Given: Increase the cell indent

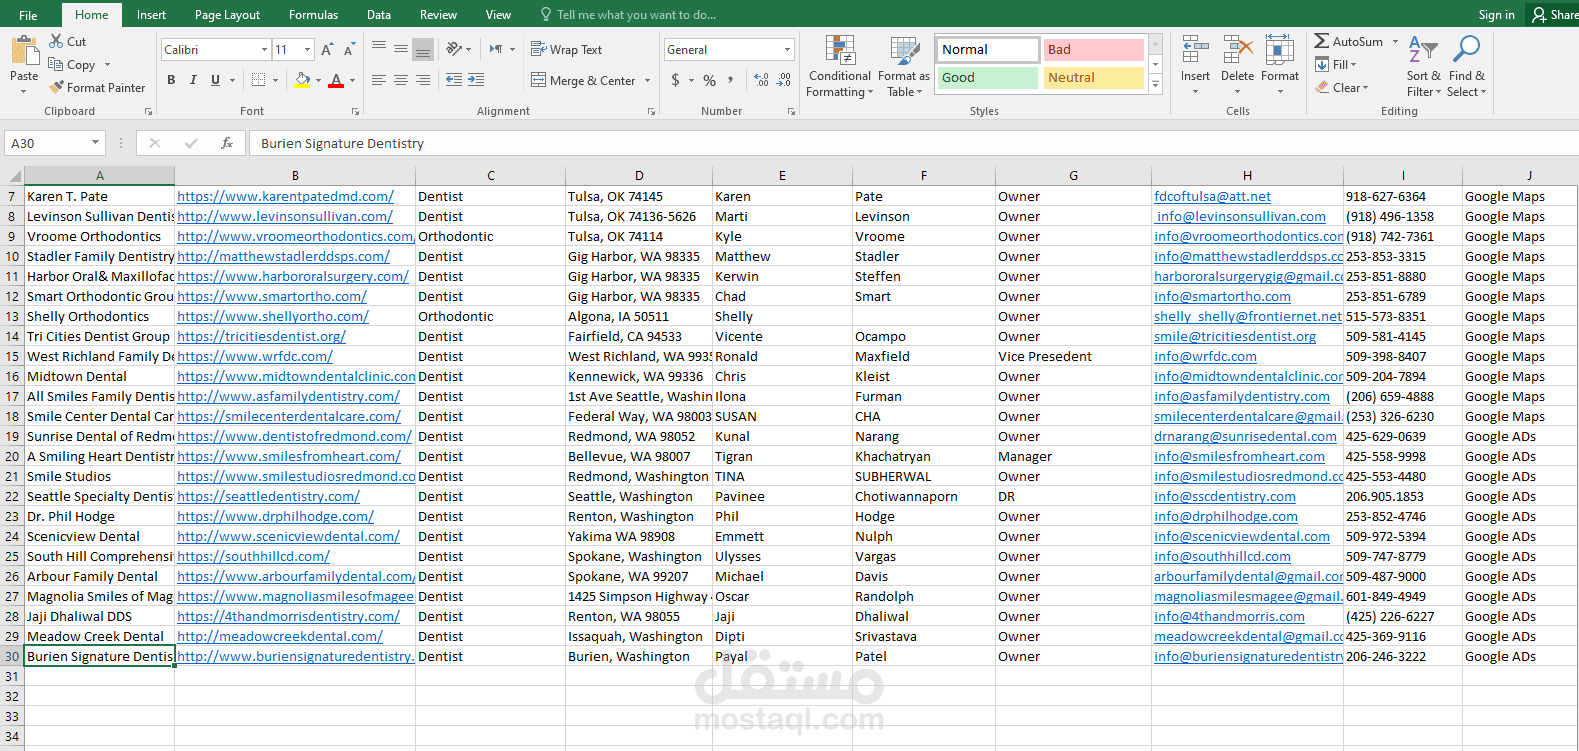Looking at the screenshot, I should pos(476,79).
